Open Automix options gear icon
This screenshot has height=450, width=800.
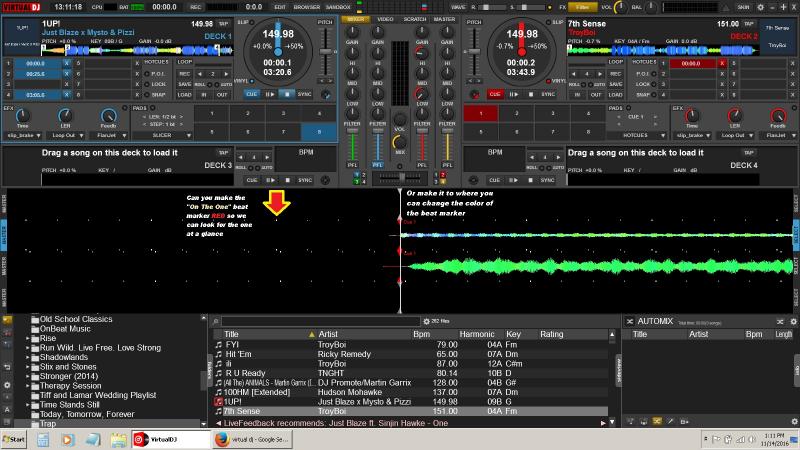[793, 321]
